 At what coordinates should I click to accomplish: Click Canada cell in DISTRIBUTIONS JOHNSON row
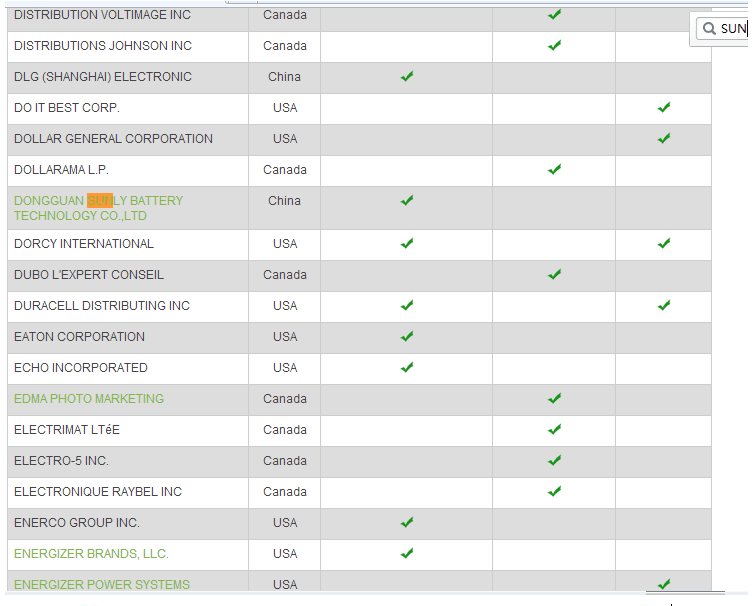[285, 46]
